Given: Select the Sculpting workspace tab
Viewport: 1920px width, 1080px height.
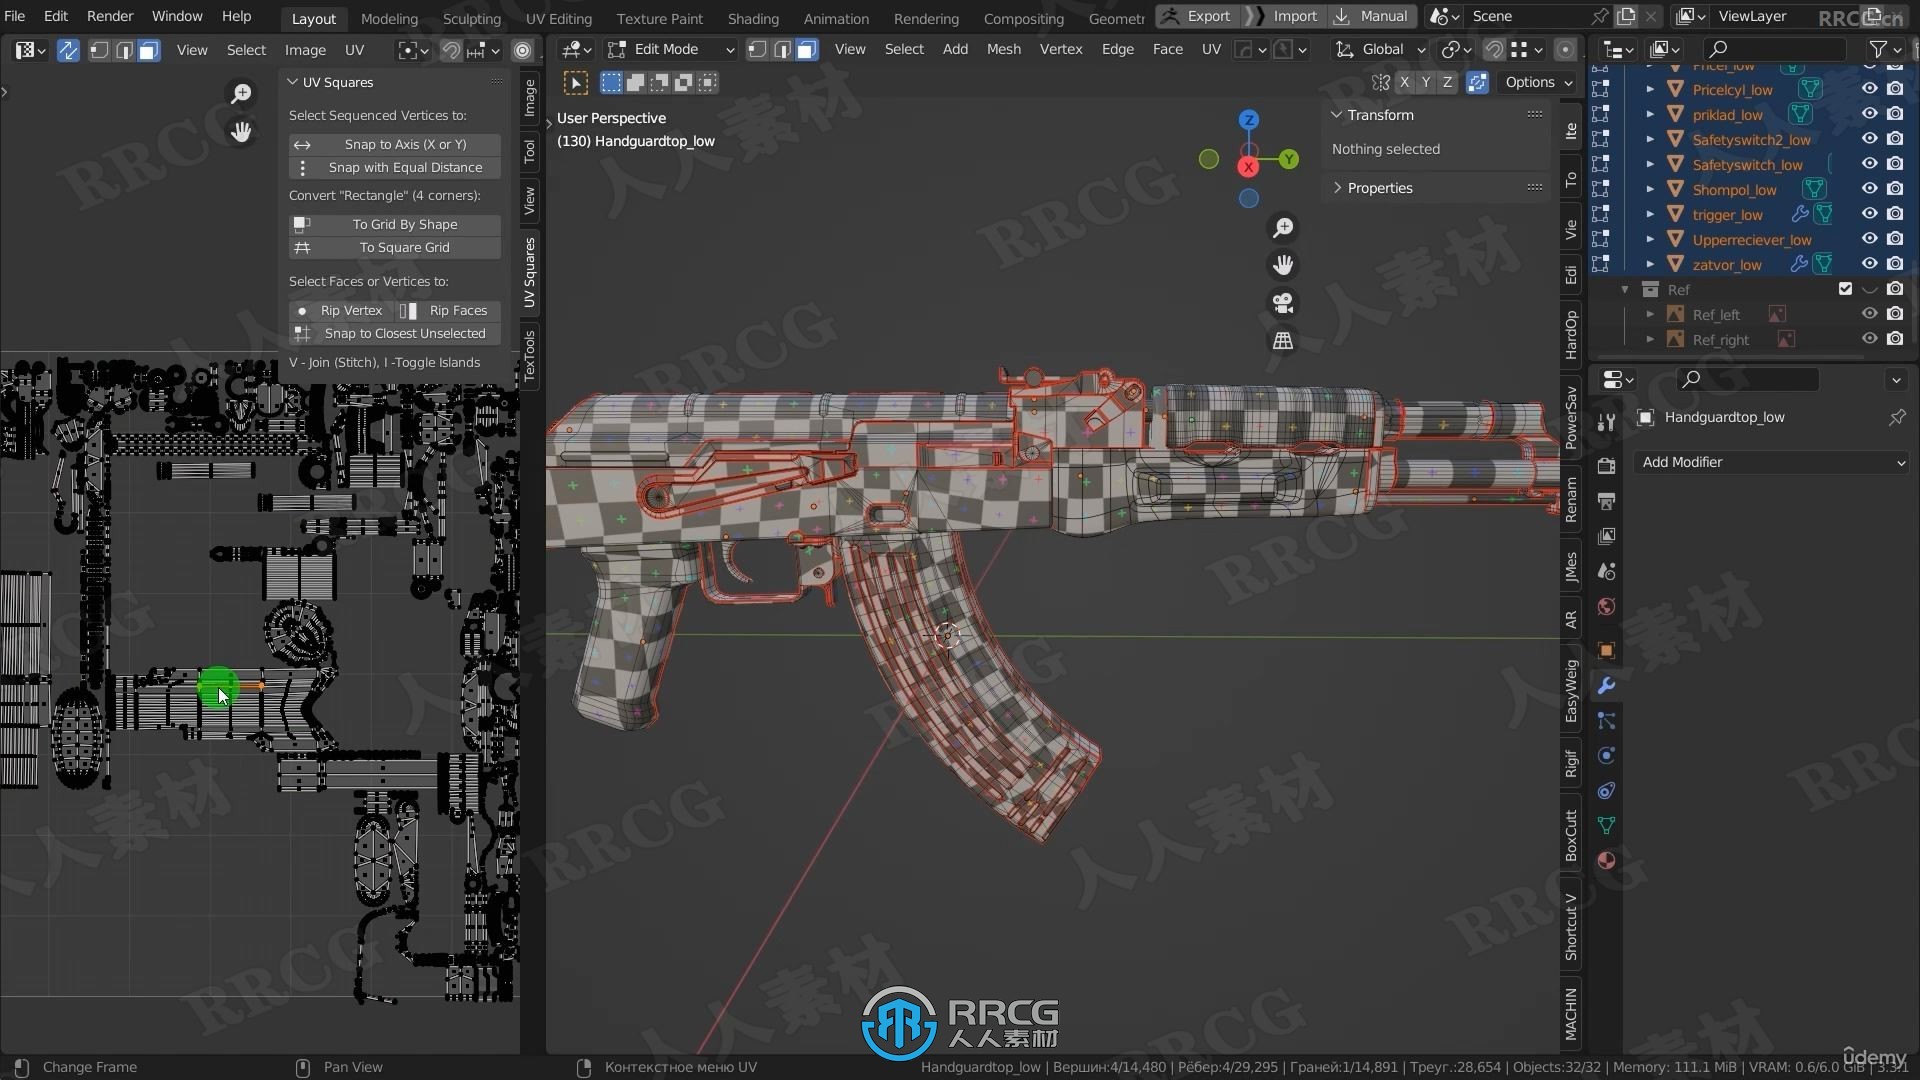Looking at the screenshot, I should click(x=471, y=16).
